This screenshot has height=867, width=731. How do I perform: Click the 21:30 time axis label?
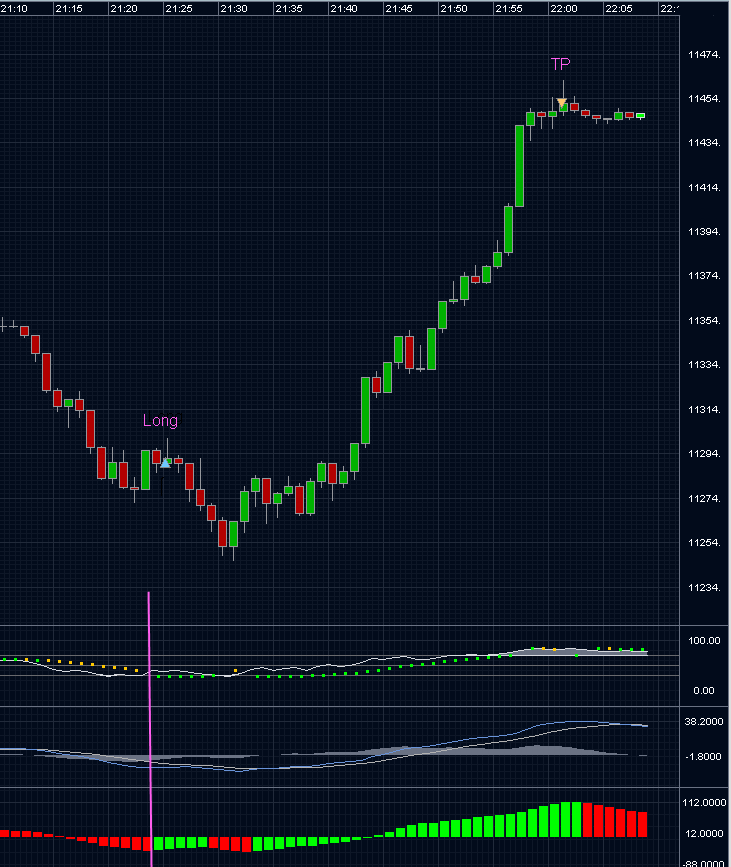233,9
